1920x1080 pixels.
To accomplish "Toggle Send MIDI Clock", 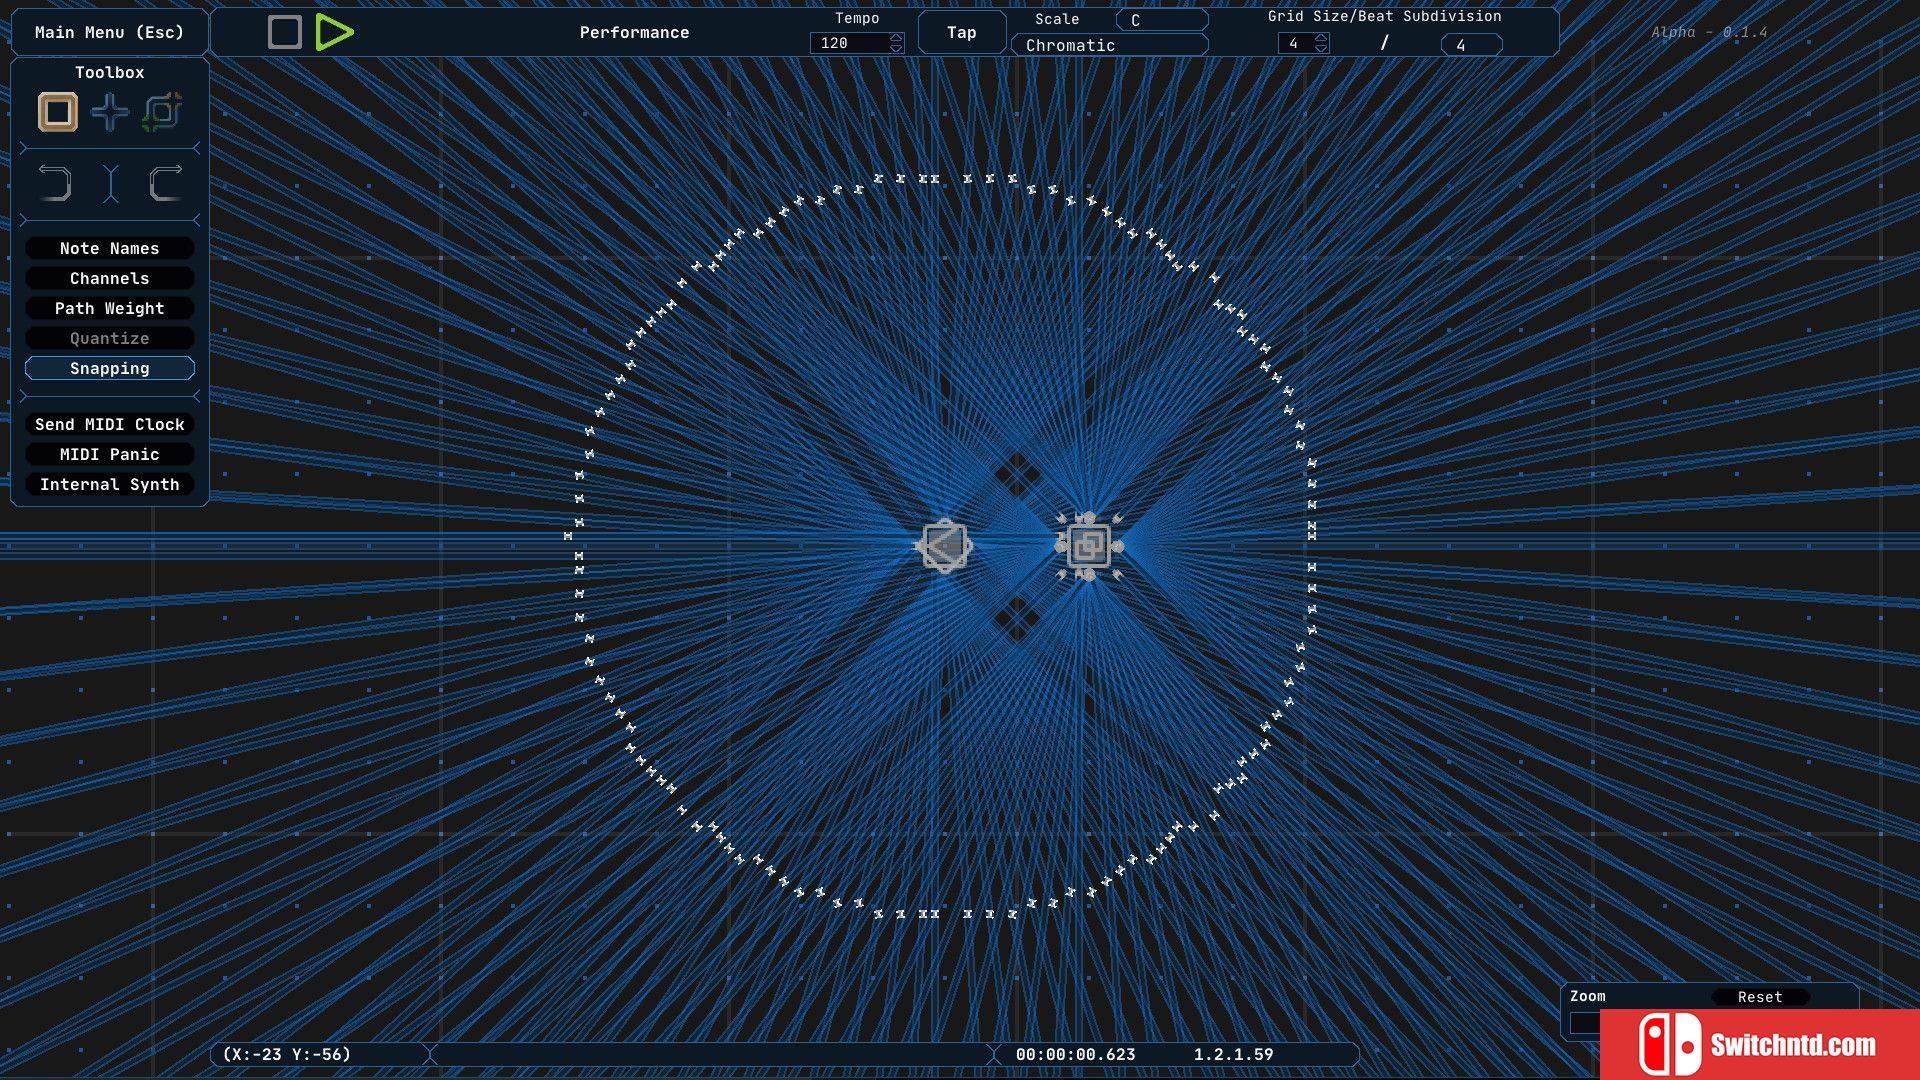I will [110, 424].
